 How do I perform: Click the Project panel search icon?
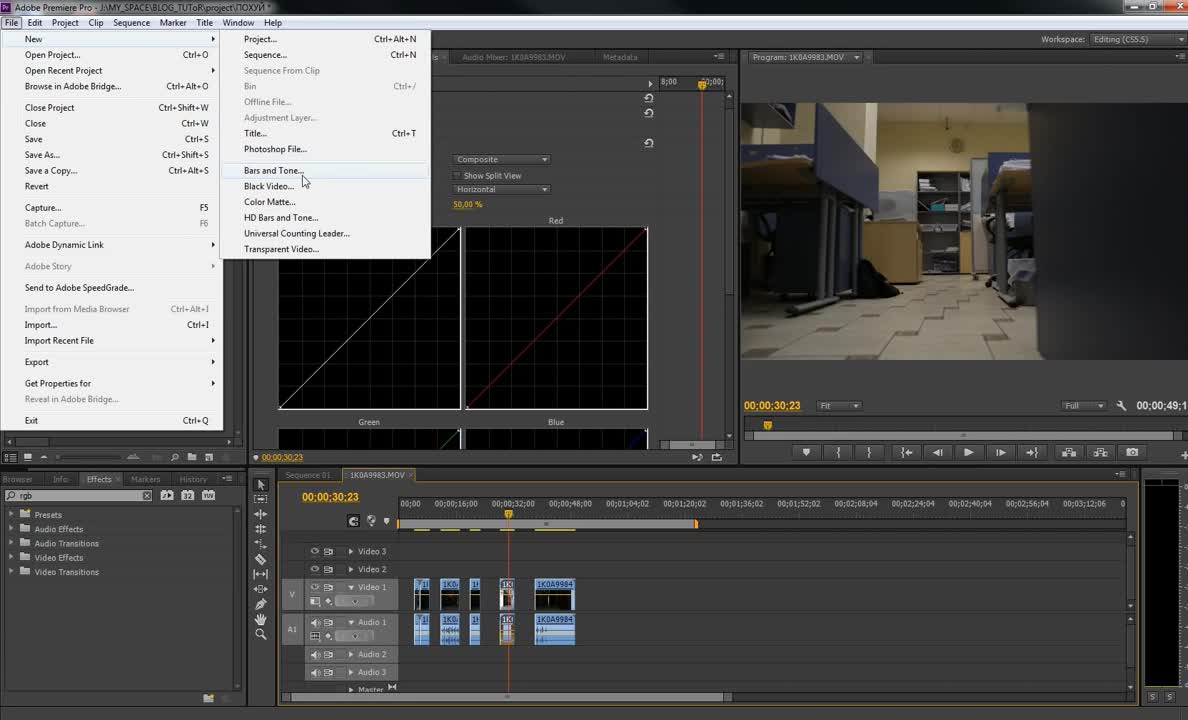tap(175, 457)
